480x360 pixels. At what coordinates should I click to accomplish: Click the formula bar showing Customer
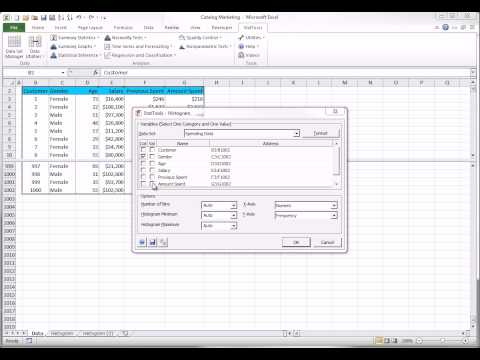(286, 72)
